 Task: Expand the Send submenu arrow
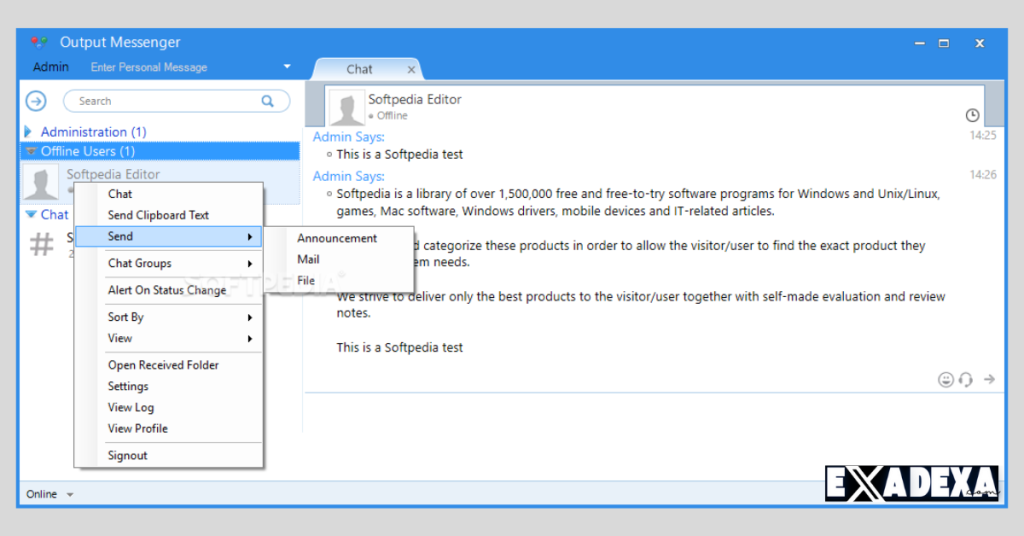[x=250, y=237]
